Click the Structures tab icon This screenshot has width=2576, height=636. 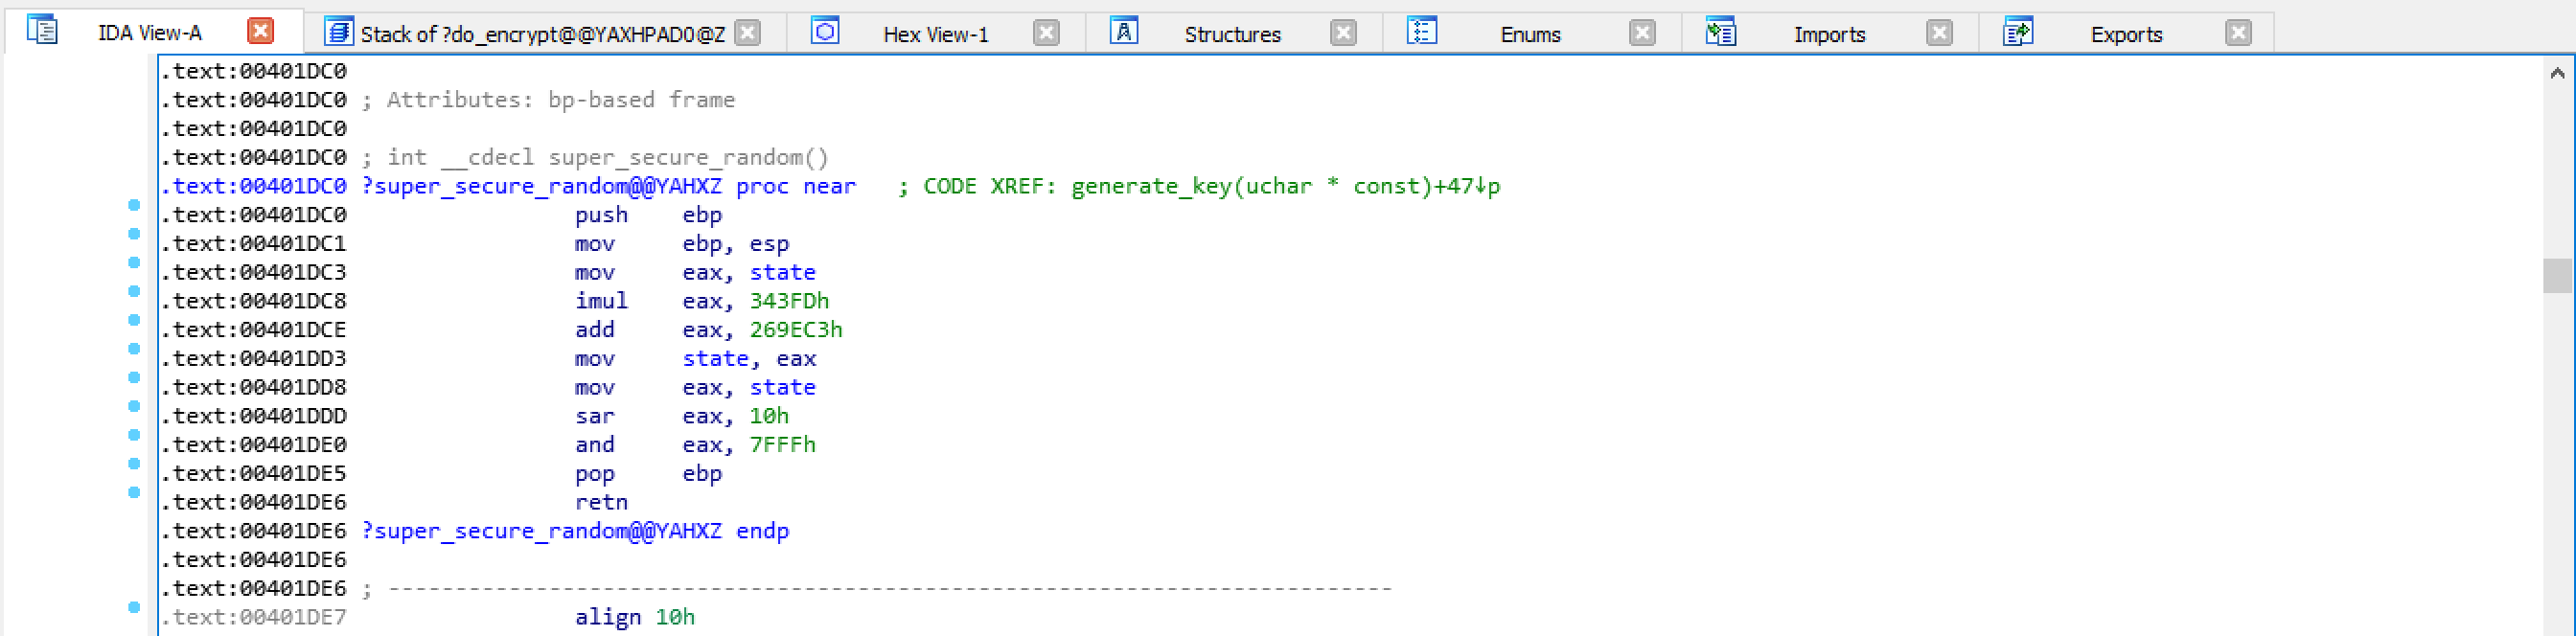pyautogui.click(x=1124, y=31)
